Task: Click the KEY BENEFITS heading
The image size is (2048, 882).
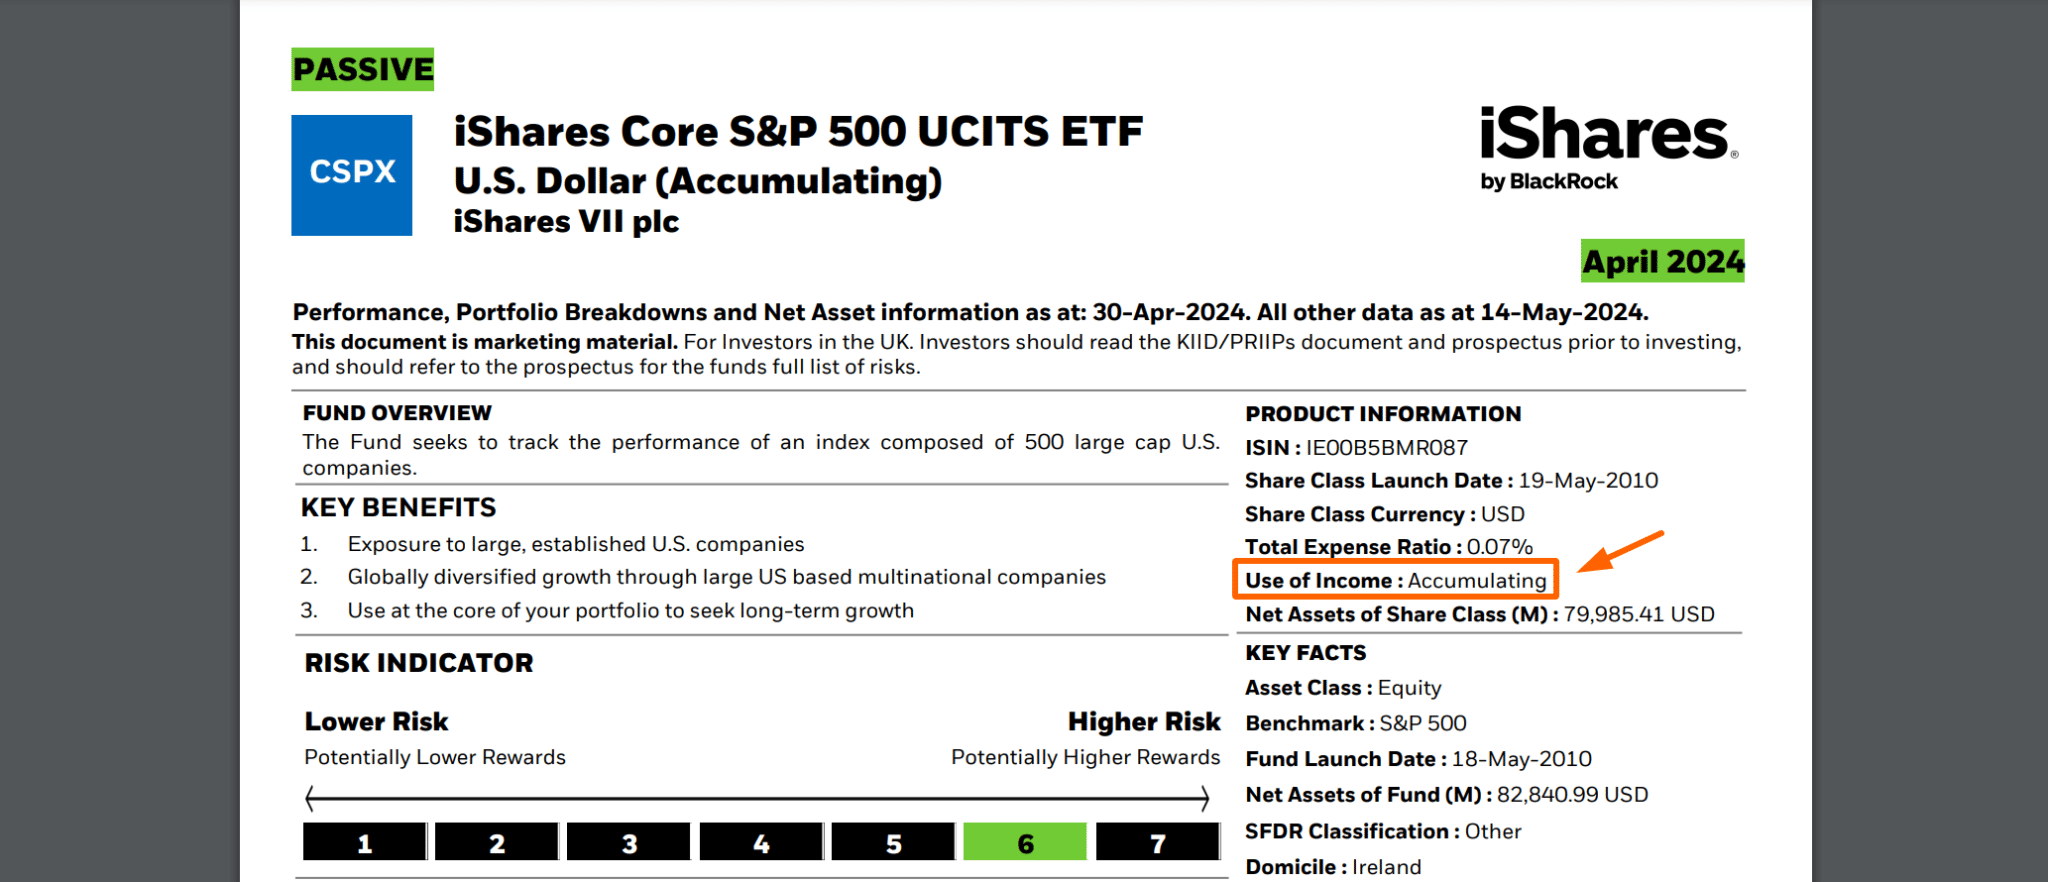Action: pyautogui.click(x=398, y=507)
